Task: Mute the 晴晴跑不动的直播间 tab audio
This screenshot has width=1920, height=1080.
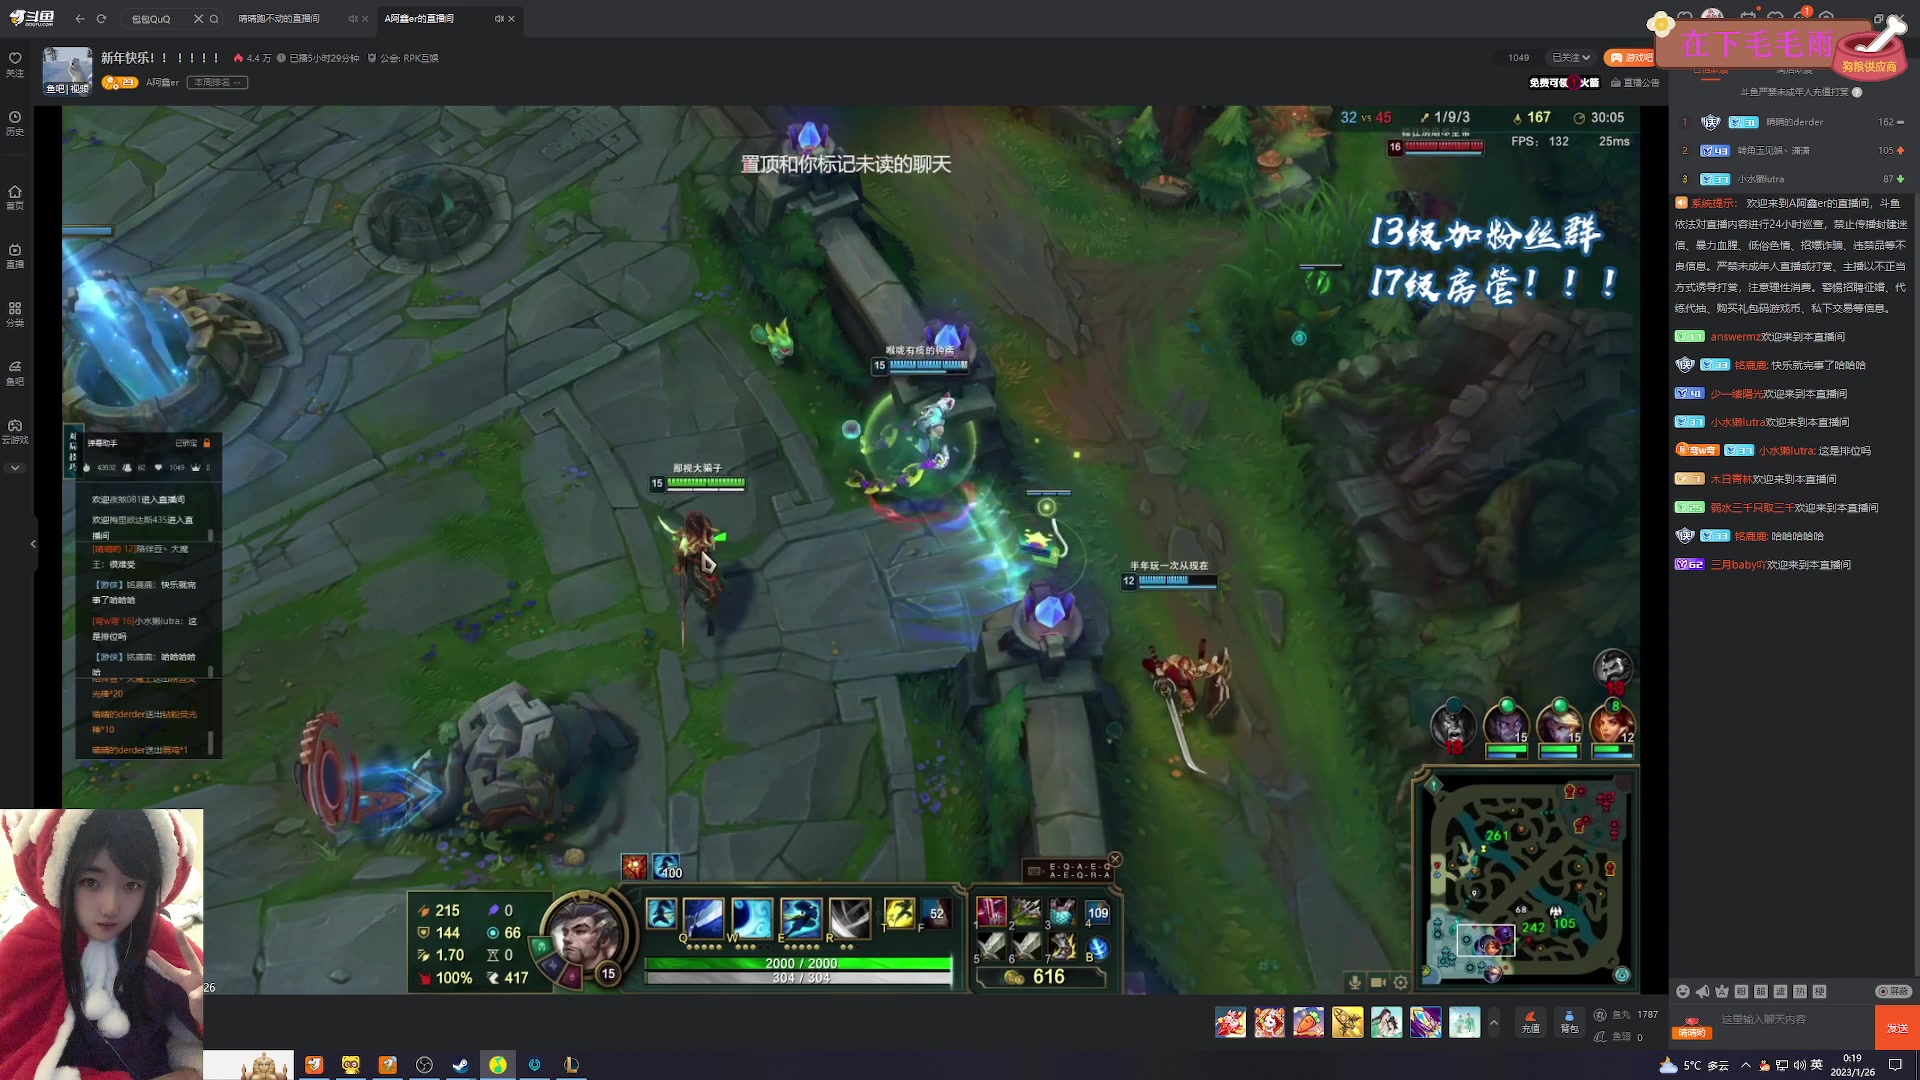Action: pos(352,19)
